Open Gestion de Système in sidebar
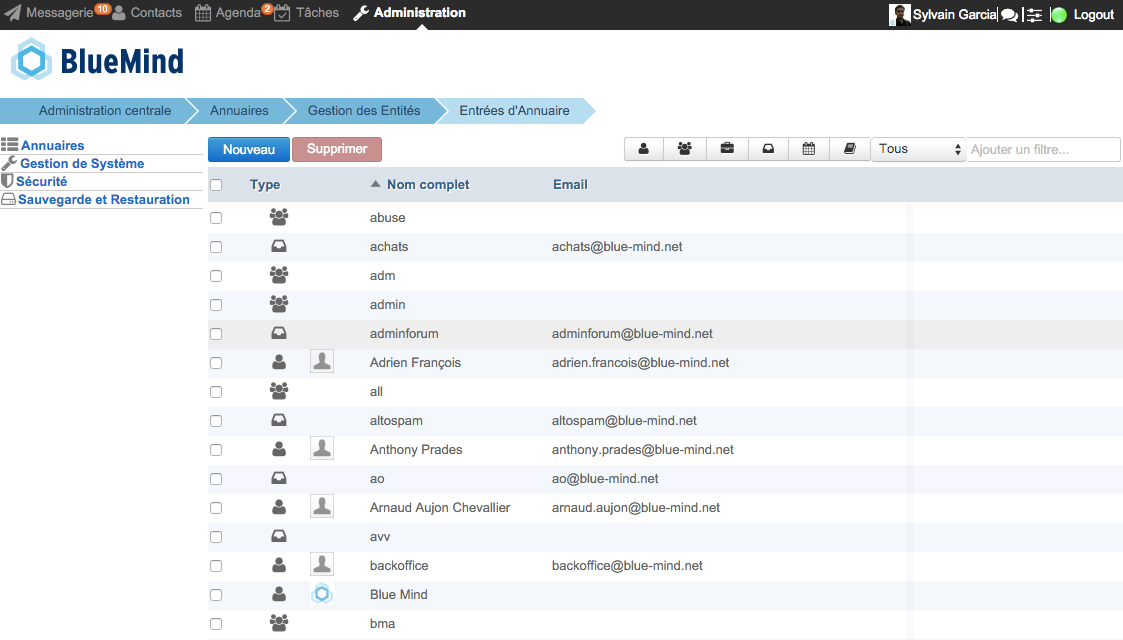1123x640 pixels. point(82,163)
